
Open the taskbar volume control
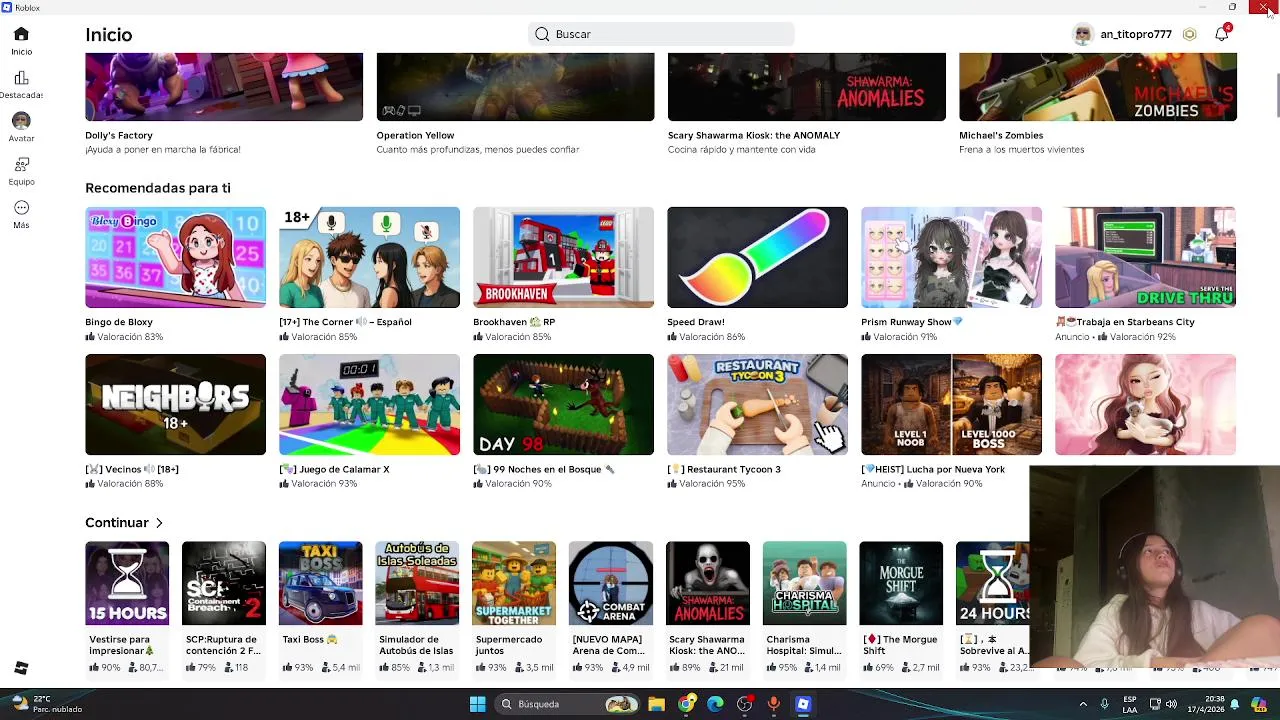coord(1171,704)
